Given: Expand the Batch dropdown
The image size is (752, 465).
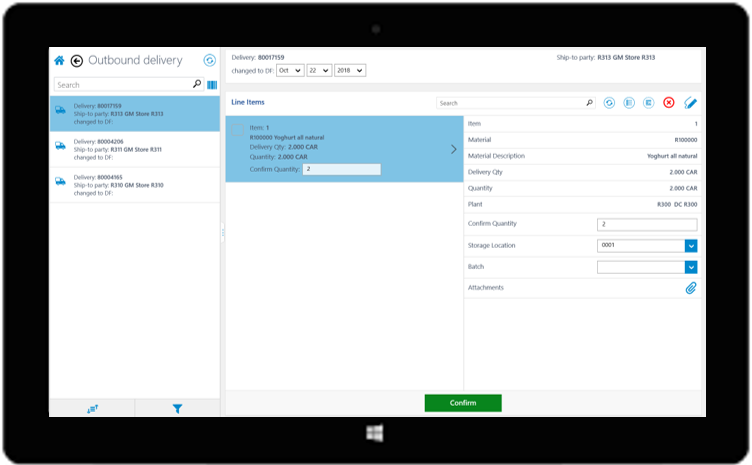Looking at the screenshot, I should [x=690, y=267].
